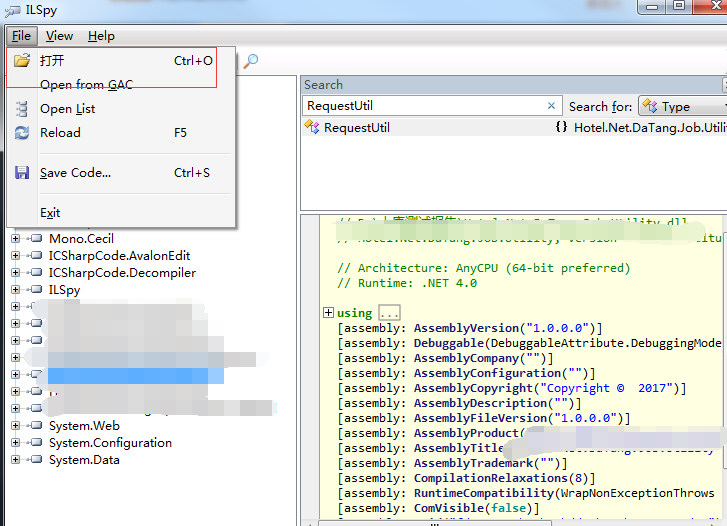
Task: Expand the ICSharpCode.AvalonEdit node
Action: pyautogui.click(x=16, y=256)
